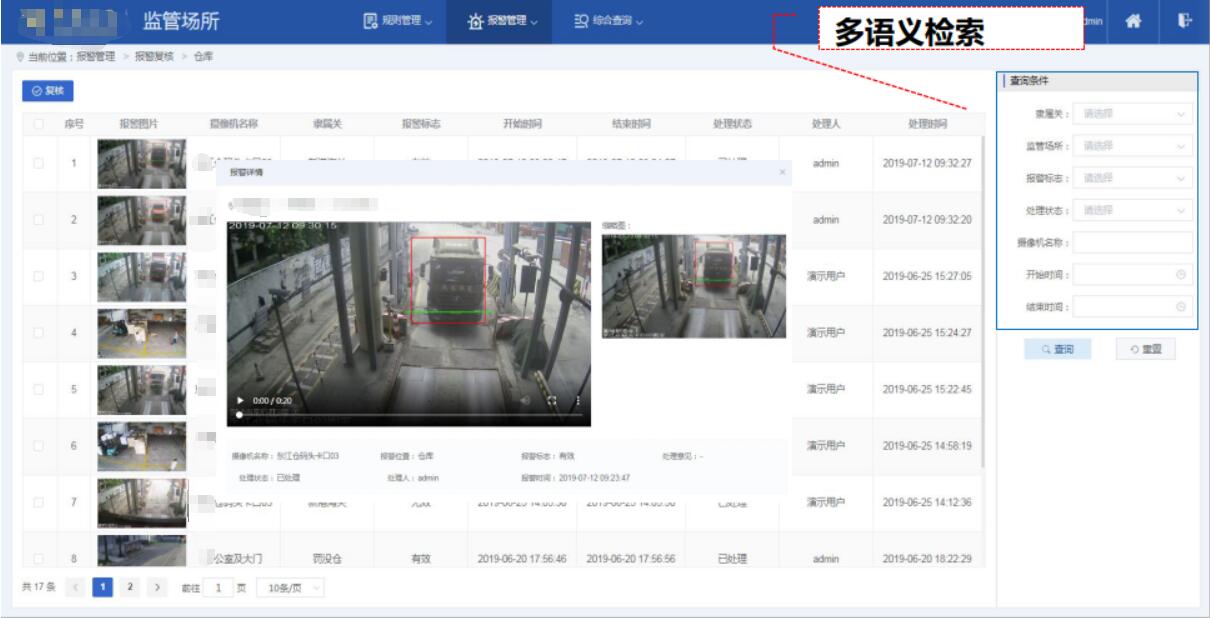Click the 处理时间 column header
1211x618 pixels.
click(927, 124)
